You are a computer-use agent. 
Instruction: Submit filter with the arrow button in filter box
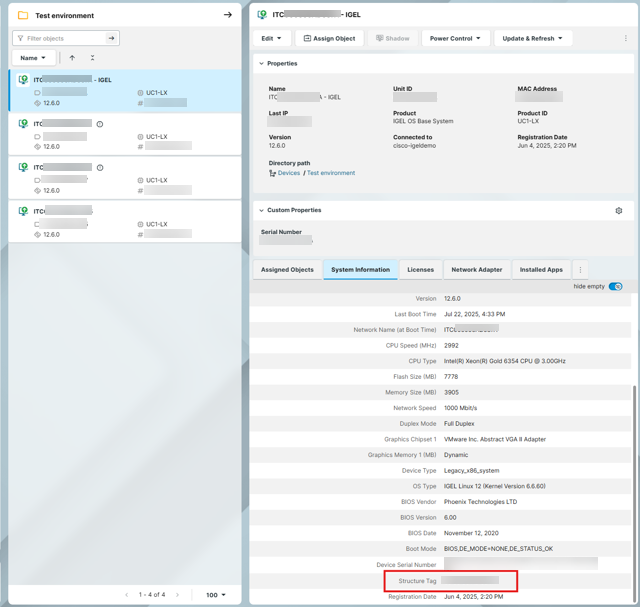point(111,38)
